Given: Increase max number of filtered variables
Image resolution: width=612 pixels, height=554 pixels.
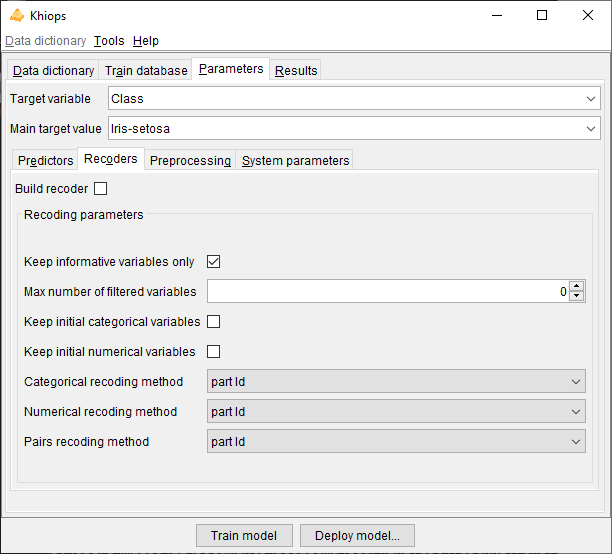Looking at the screenshot, I should [x=577, y=286].
